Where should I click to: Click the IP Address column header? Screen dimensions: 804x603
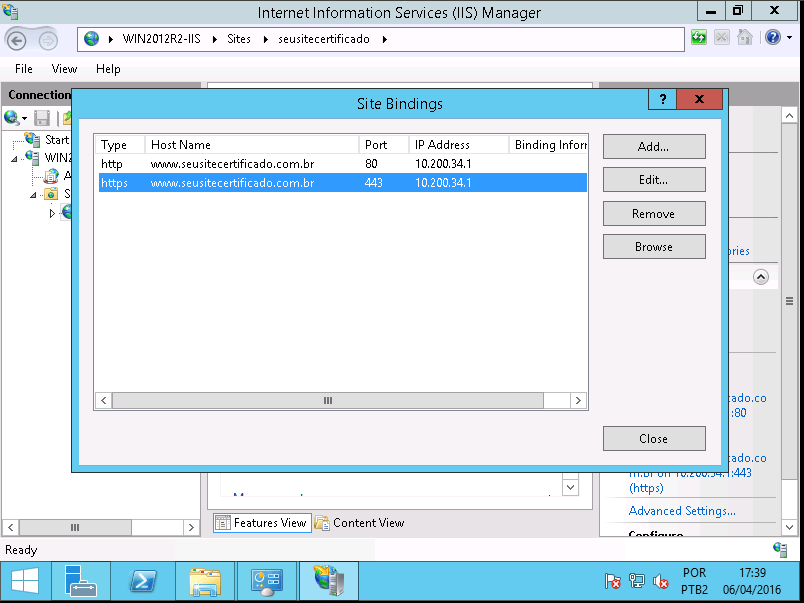458,145
